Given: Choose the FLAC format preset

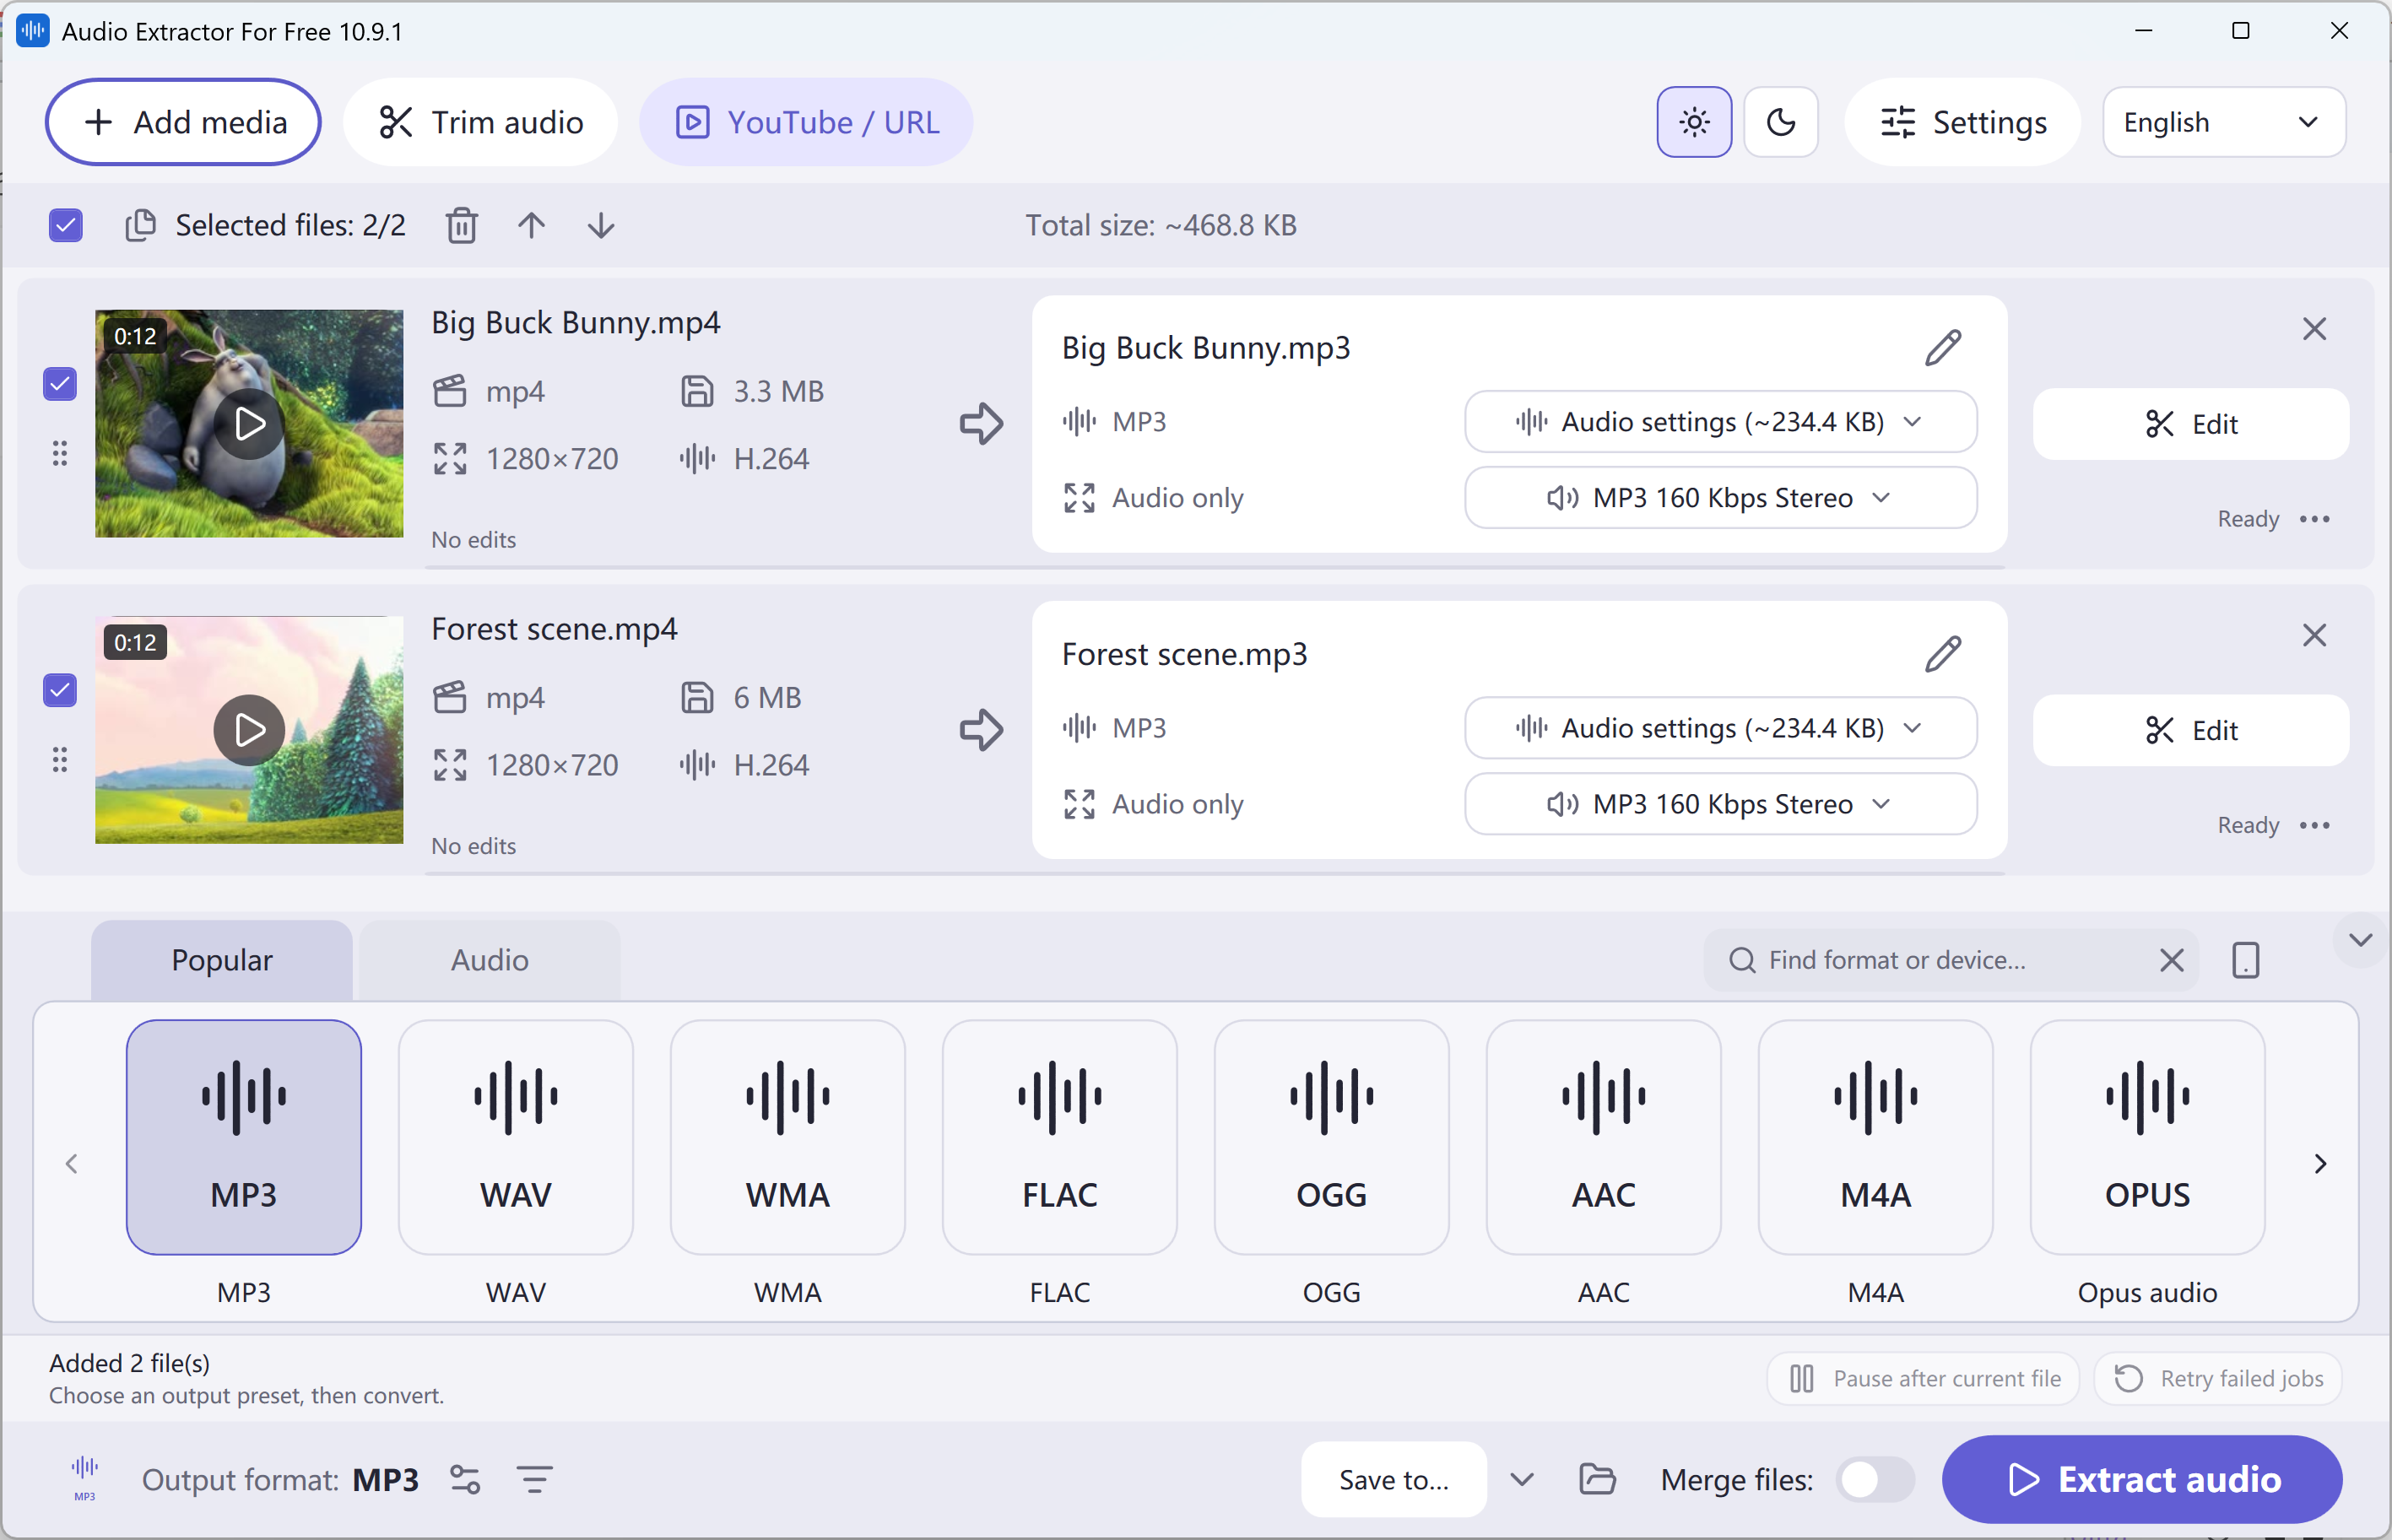Looking at the screenshot, I should tap(1060, 1137).
